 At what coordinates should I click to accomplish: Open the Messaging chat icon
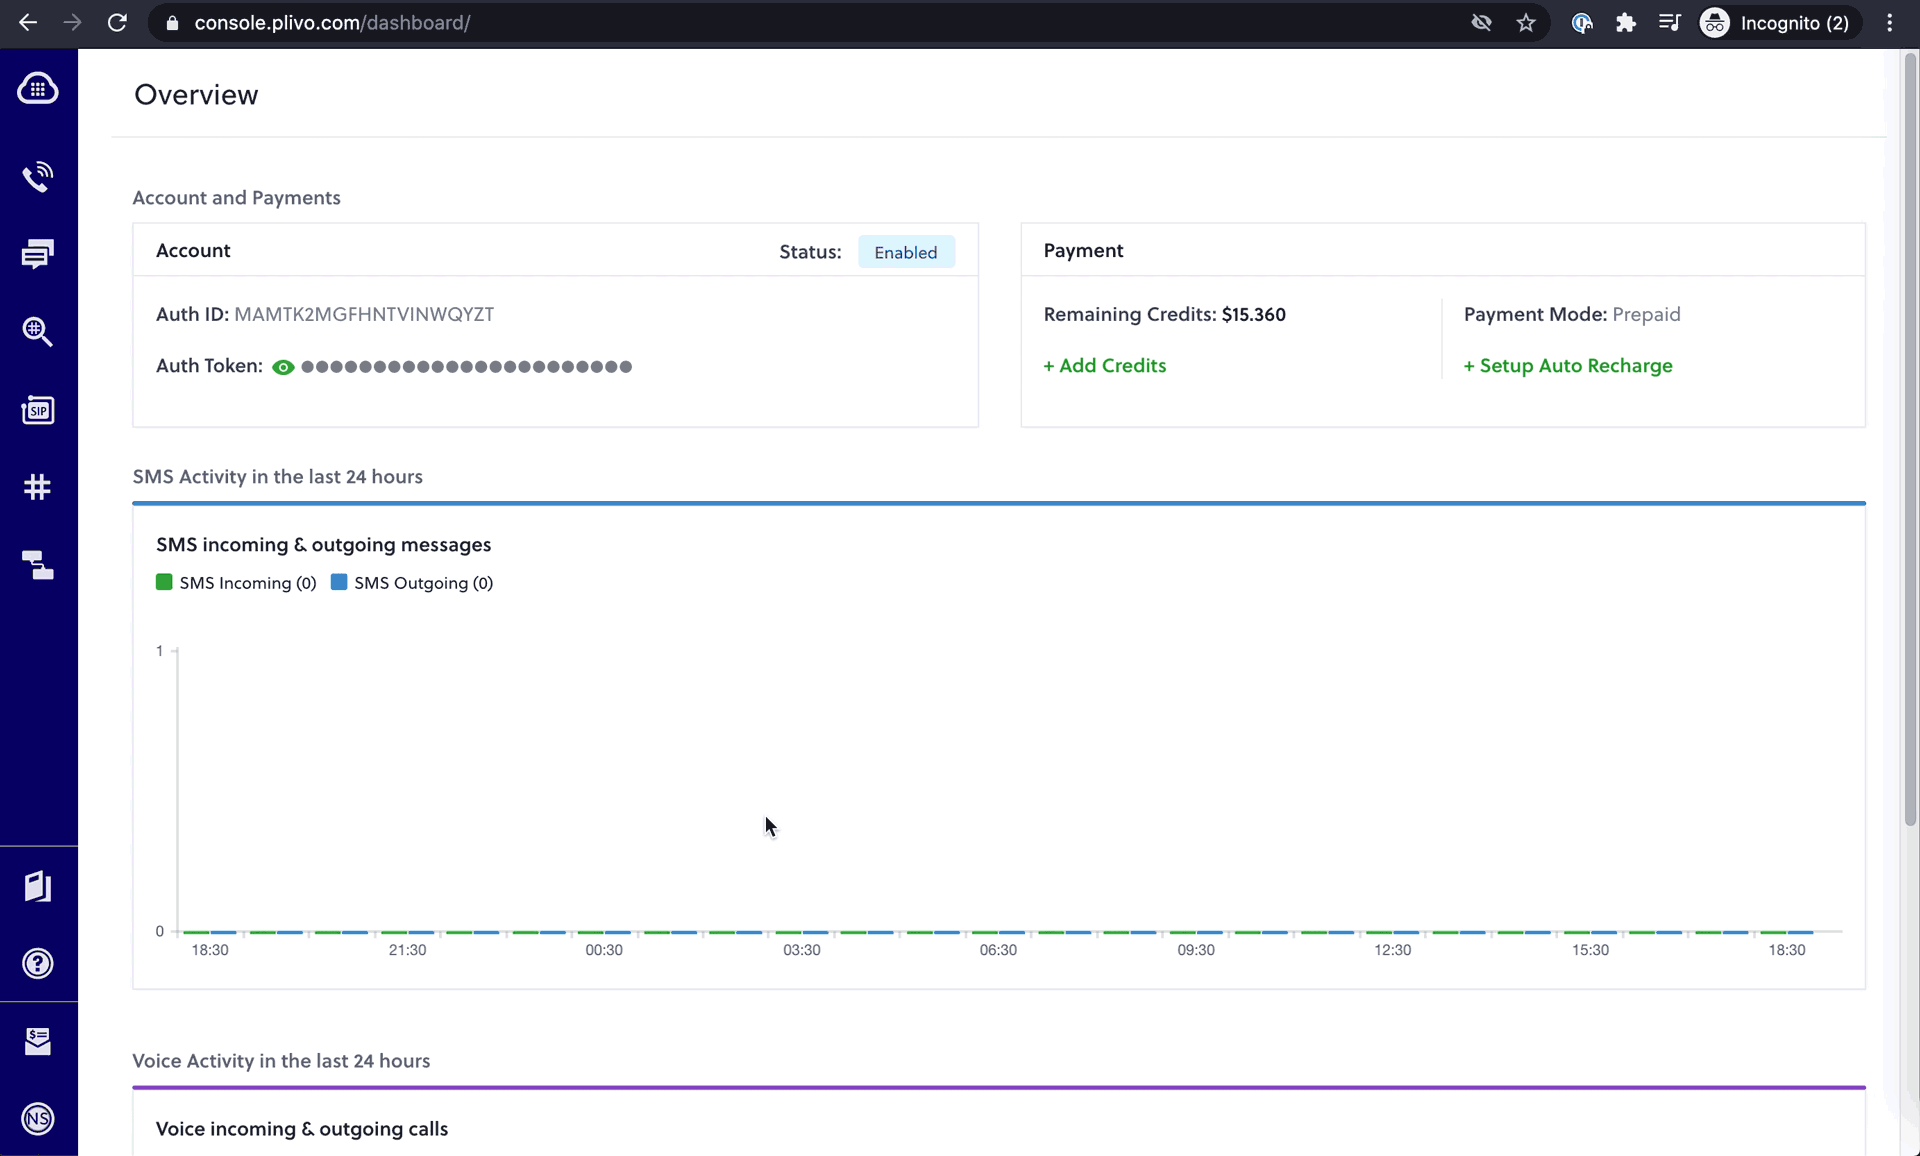point(37,254)
